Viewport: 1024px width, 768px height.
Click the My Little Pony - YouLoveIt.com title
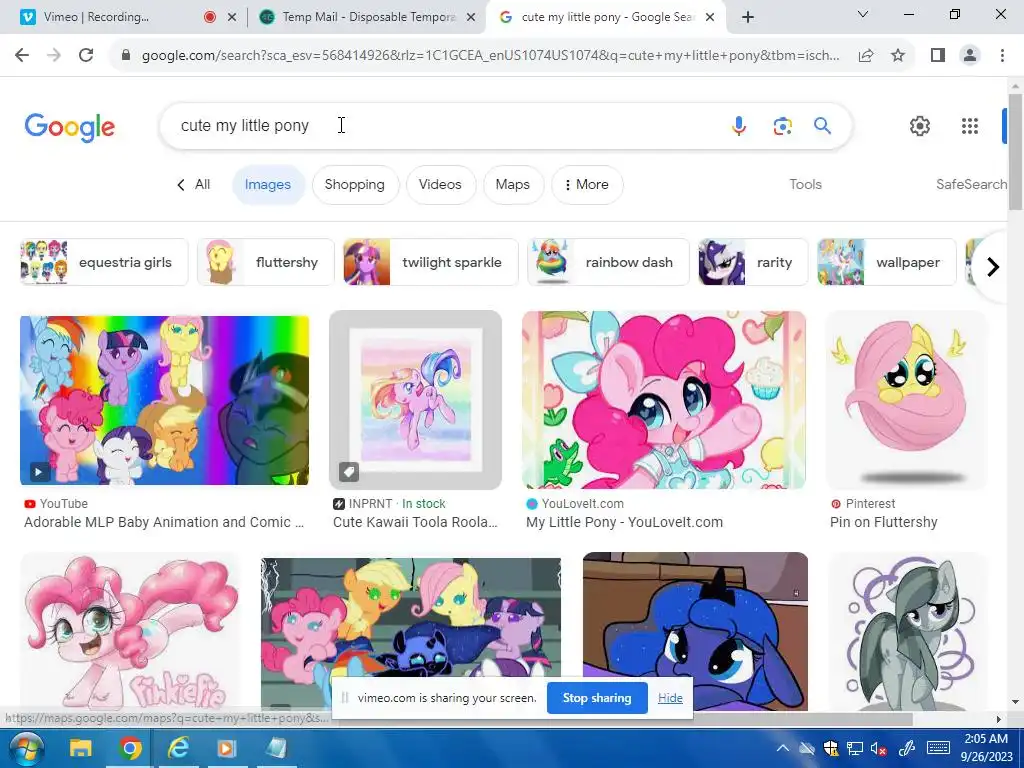[x=624, y=522]
